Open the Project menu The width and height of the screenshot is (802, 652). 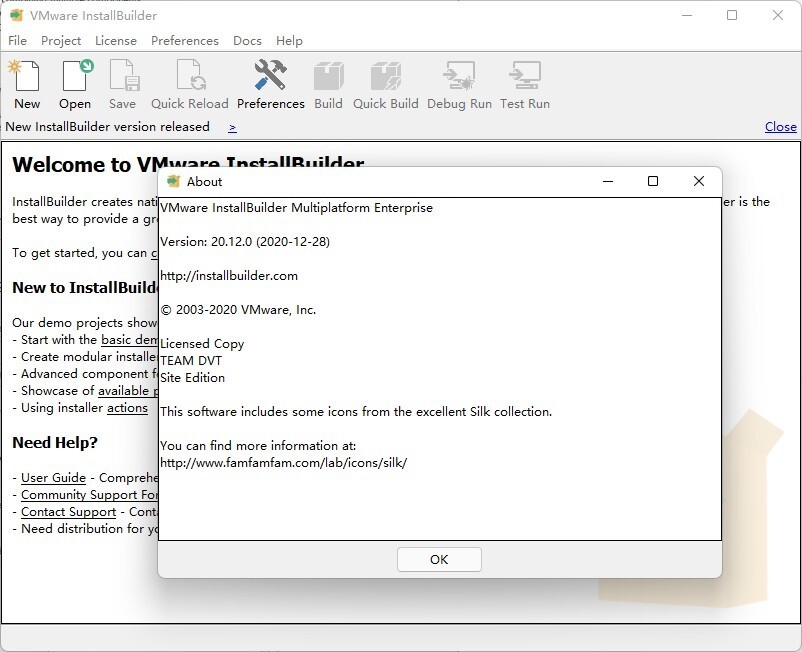coord(60,41)
